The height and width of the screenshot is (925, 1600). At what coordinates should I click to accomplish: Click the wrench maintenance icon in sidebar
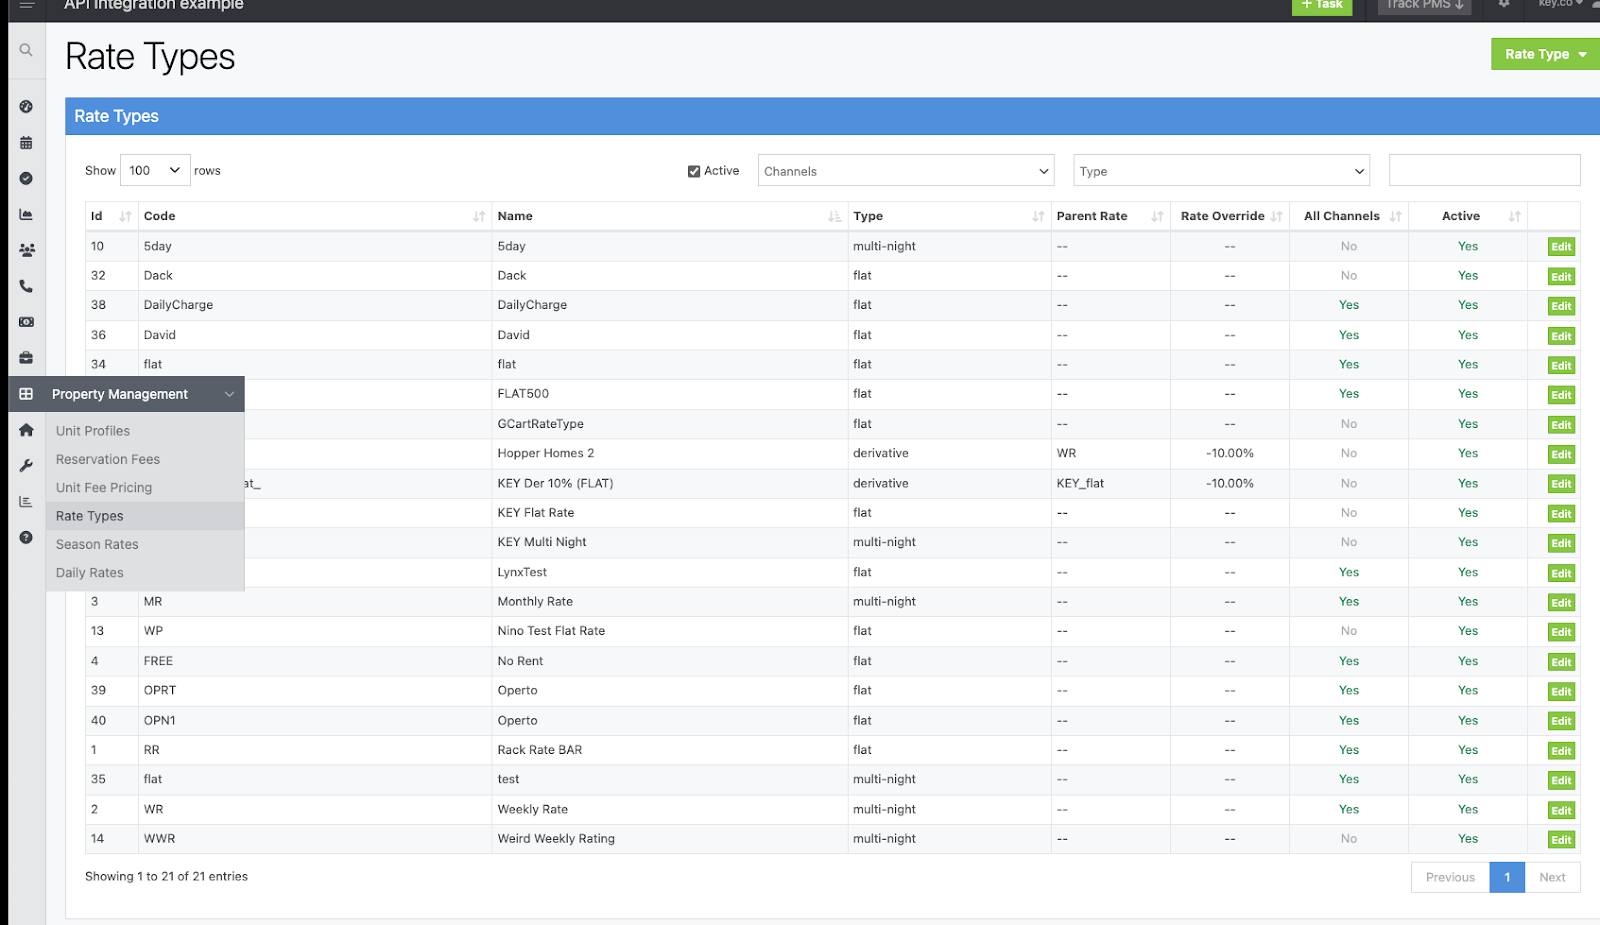(x=26, y=466)
